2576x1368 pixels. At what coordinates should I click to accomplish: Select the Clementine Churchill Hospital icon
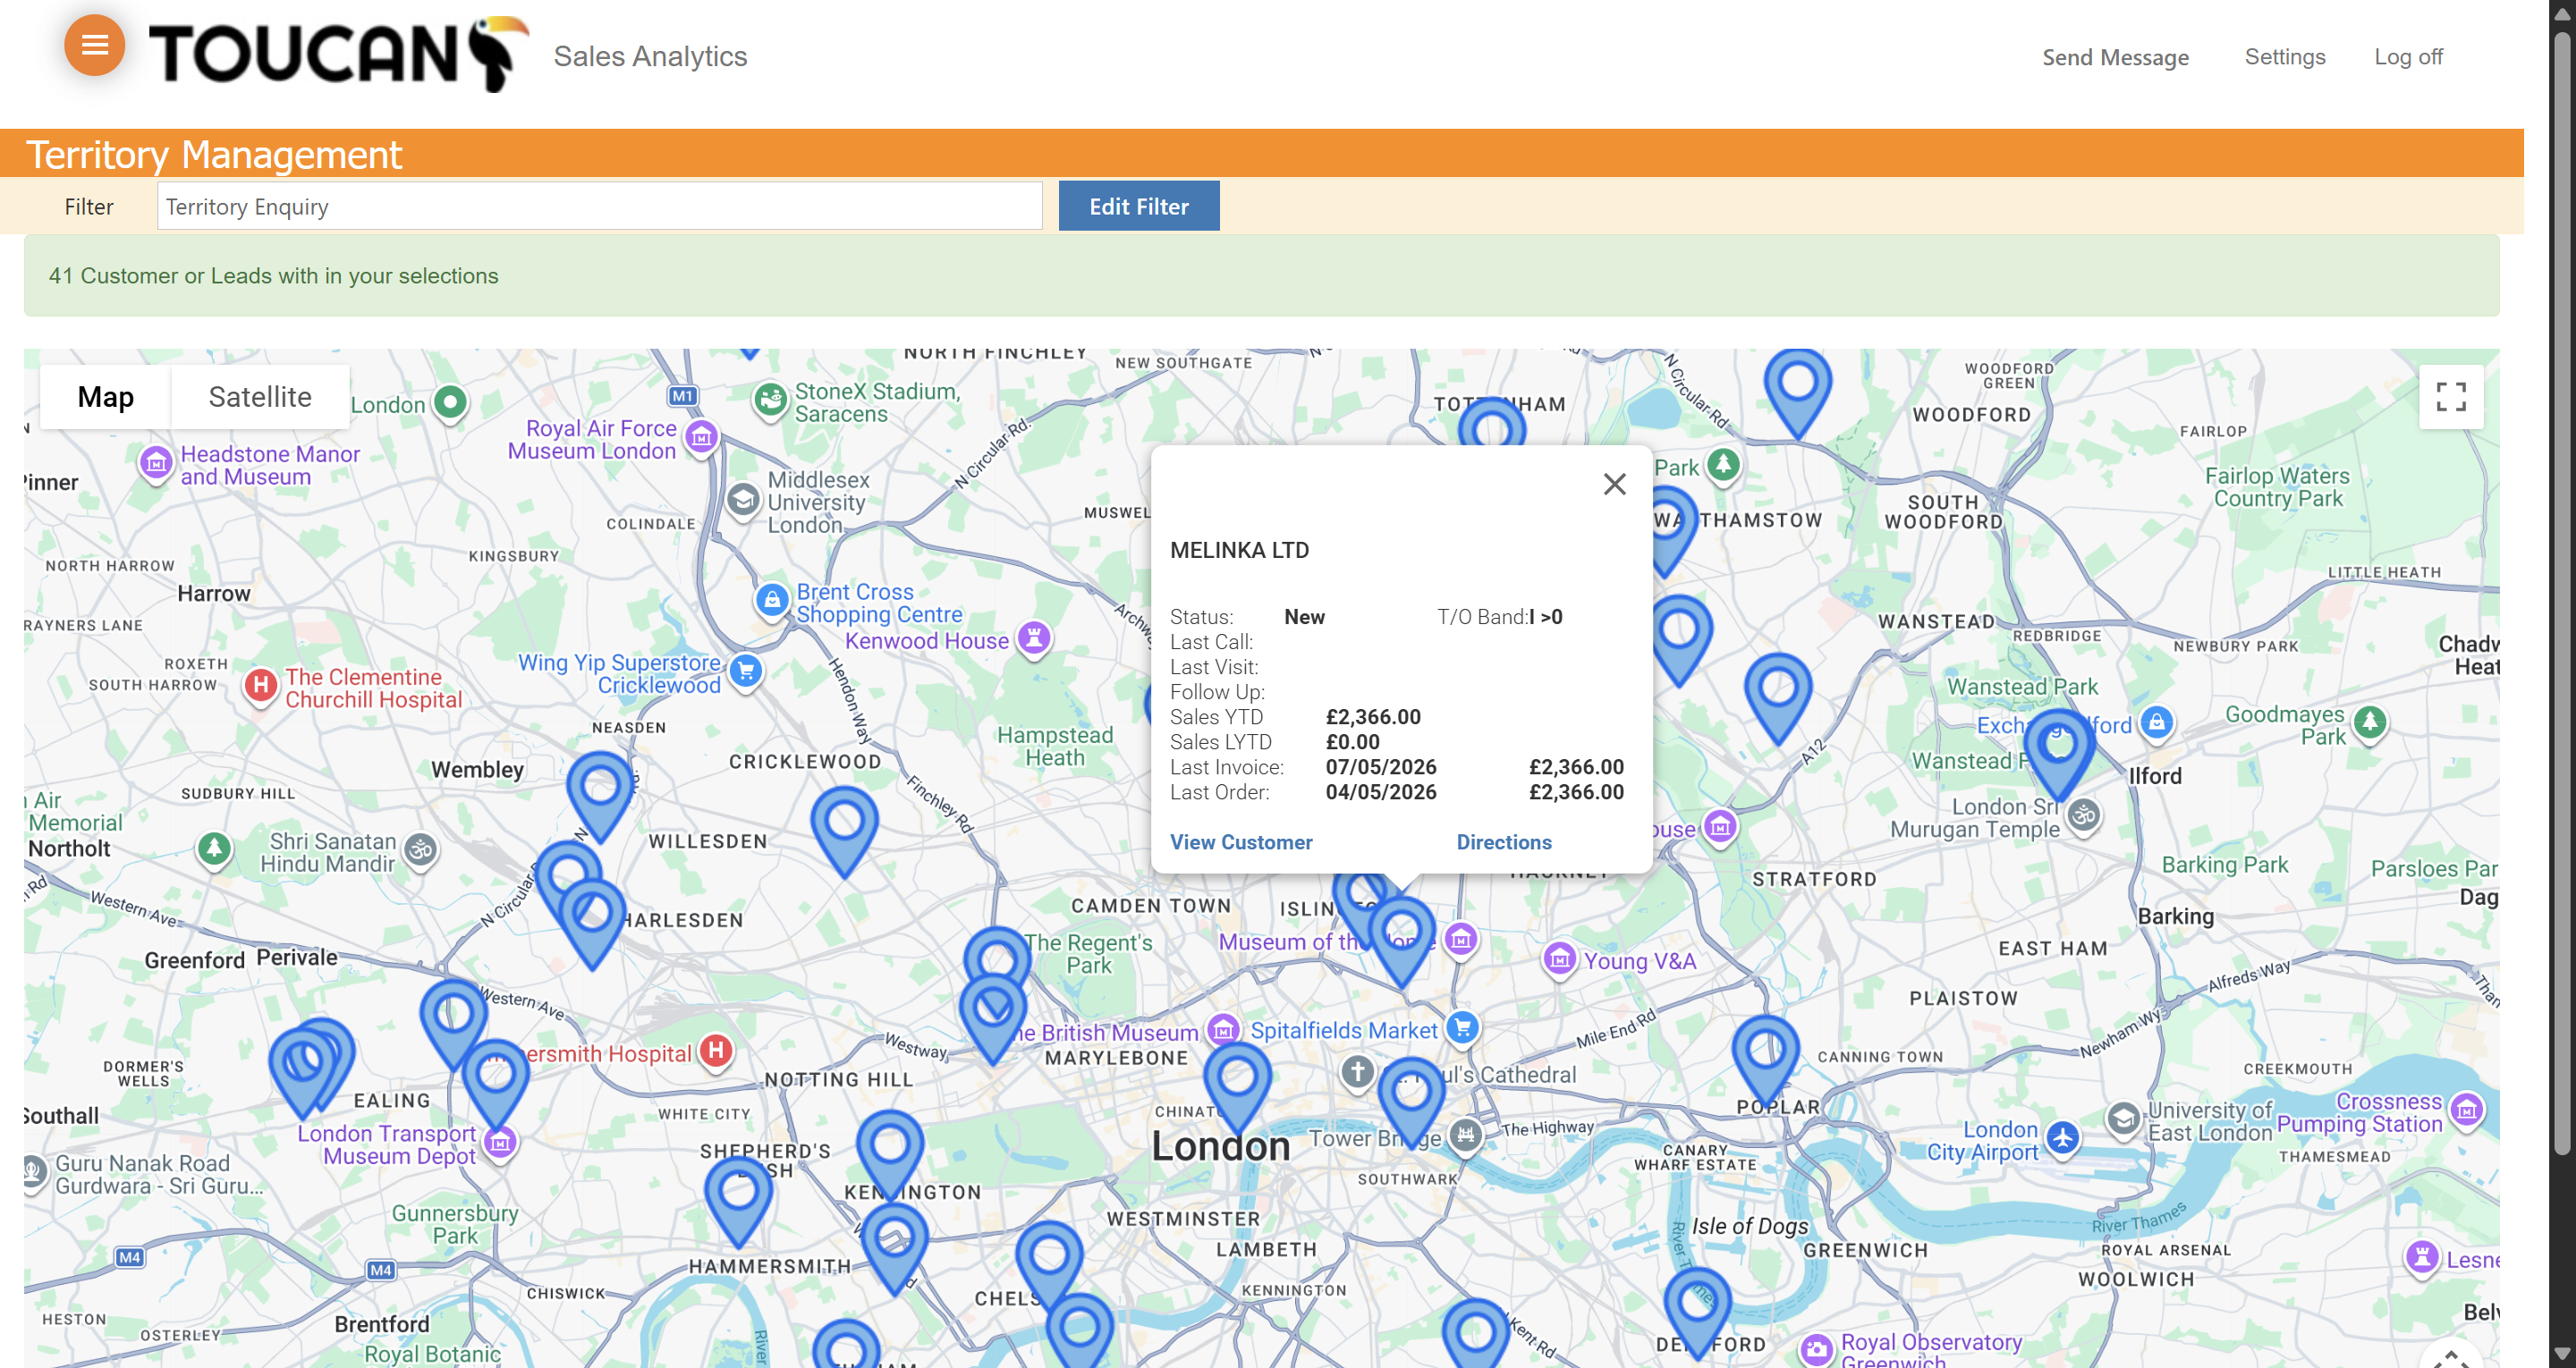pos(261,686)
